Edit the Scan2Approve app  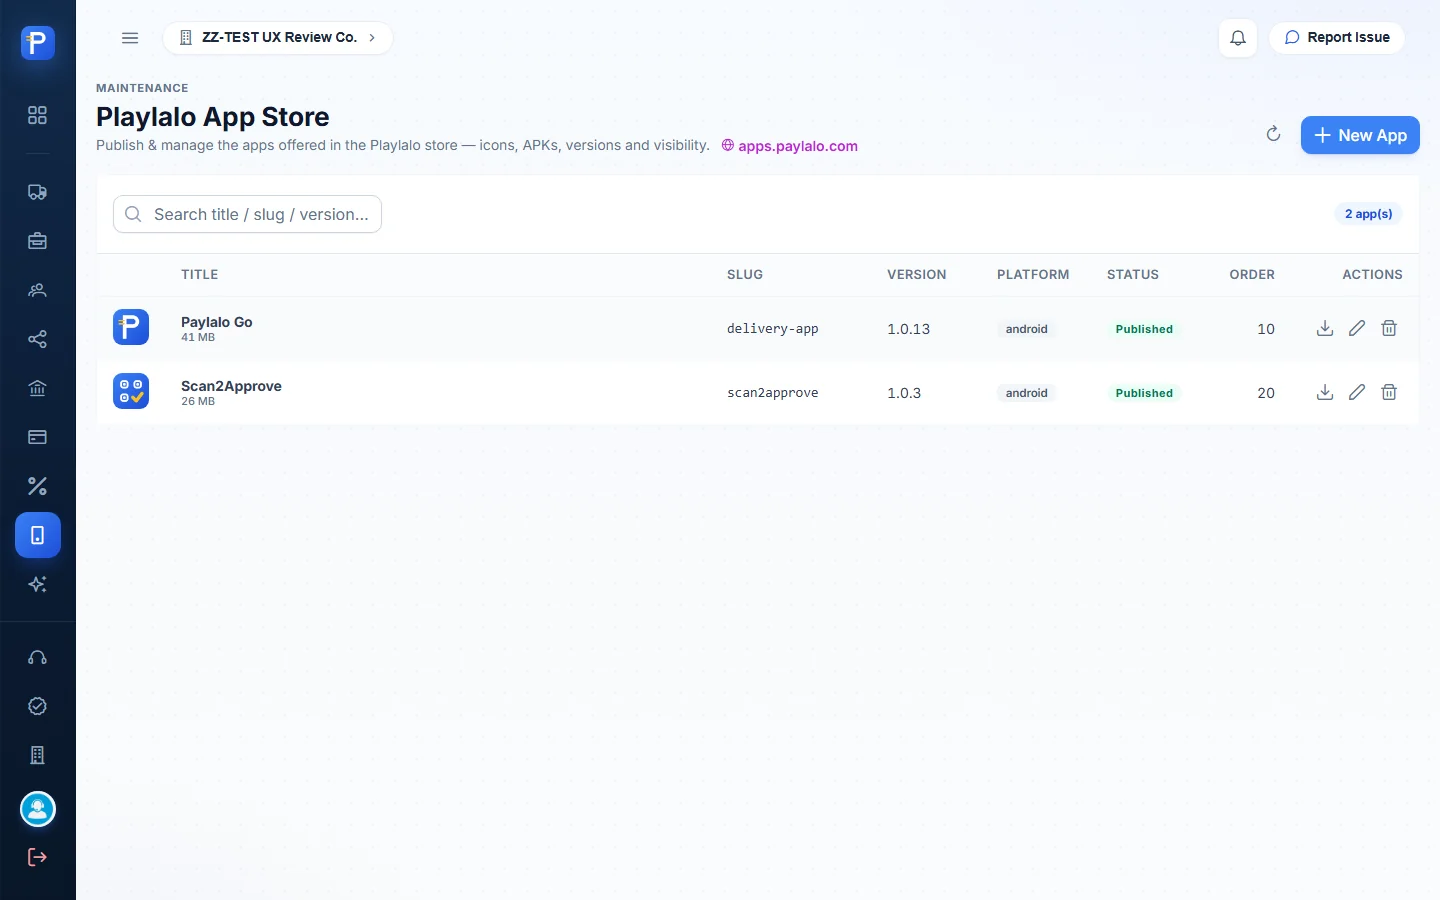point(1357,392)
